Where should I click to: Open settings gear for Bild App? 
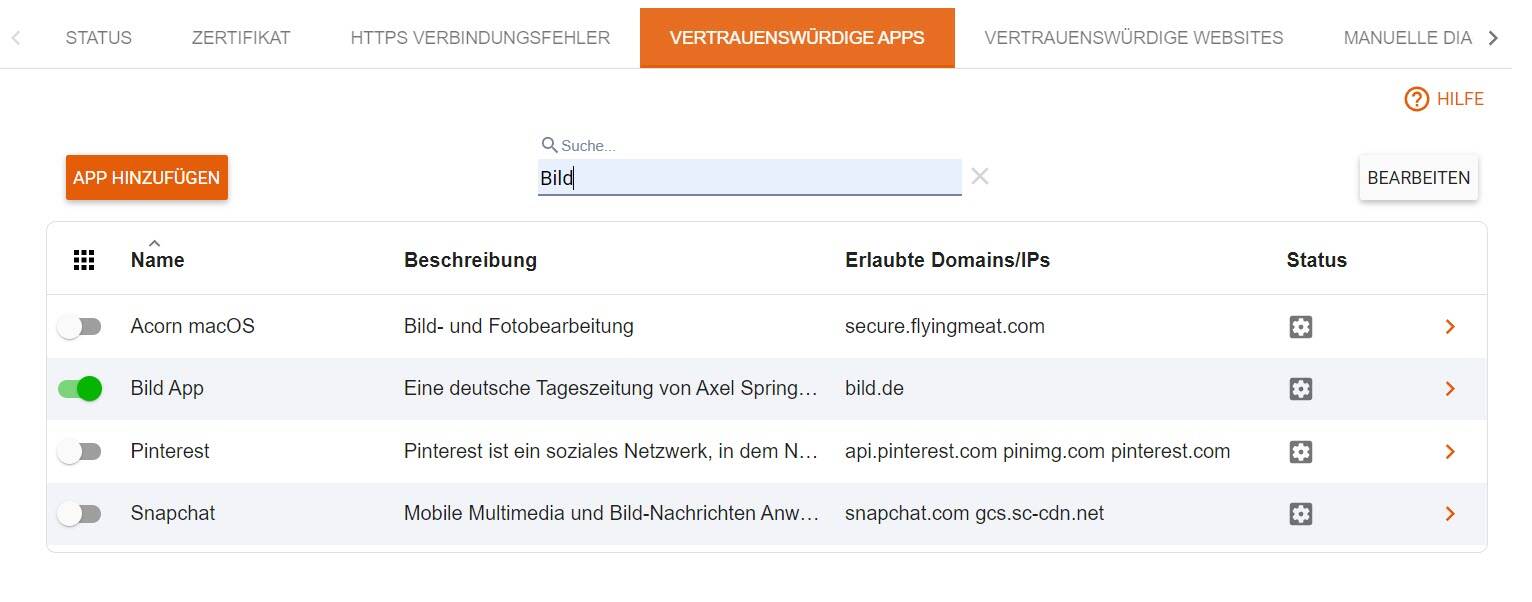(1300, 389)
